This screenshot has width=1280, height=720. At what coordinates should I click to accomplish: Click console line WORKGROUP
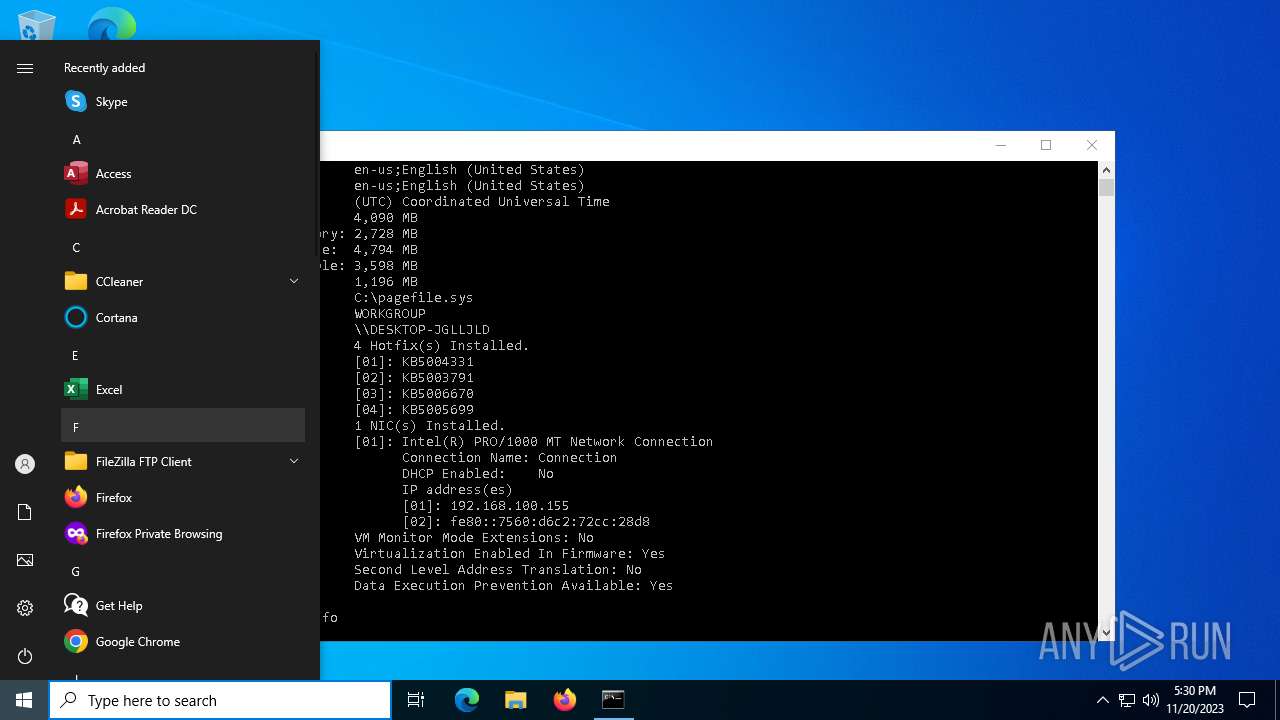click(390, 314)
